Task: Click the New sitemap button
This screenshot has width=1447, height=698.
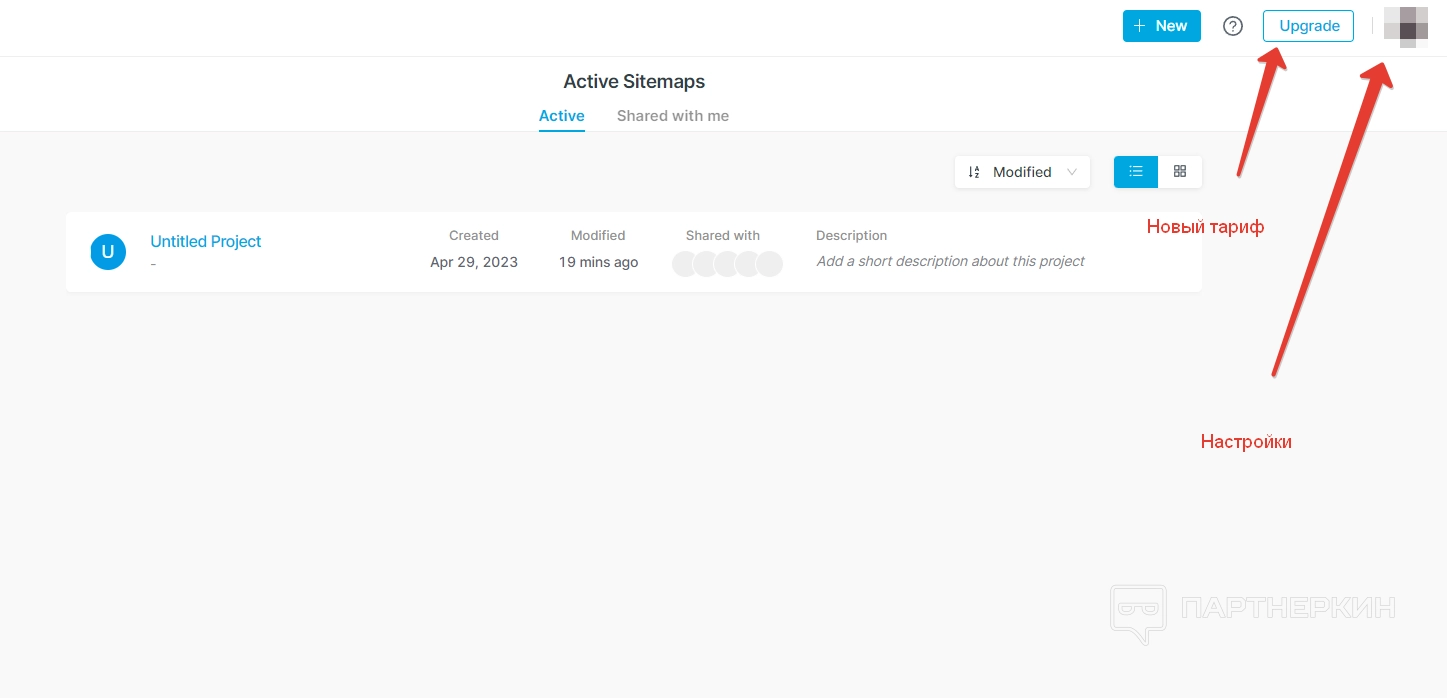Action: [1161, 26]
